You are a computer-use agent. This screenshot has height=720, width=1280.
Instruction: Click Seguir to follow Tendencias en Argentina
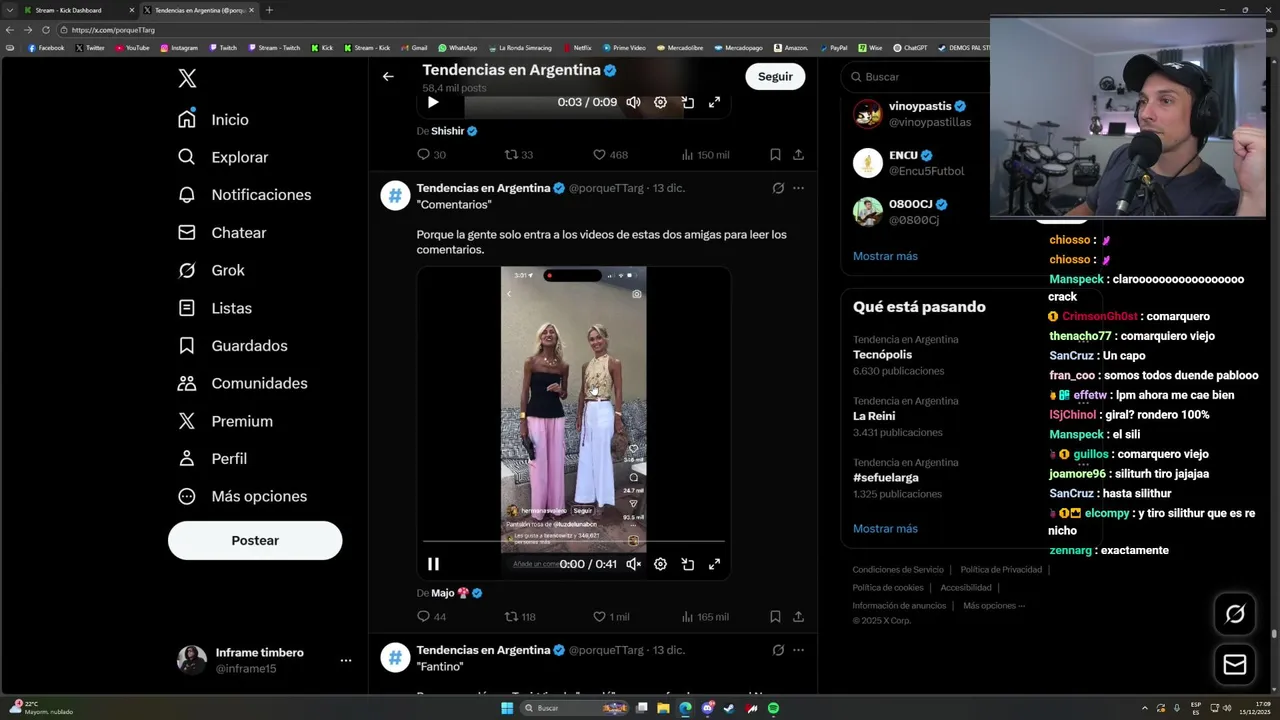tap(775, 76)
